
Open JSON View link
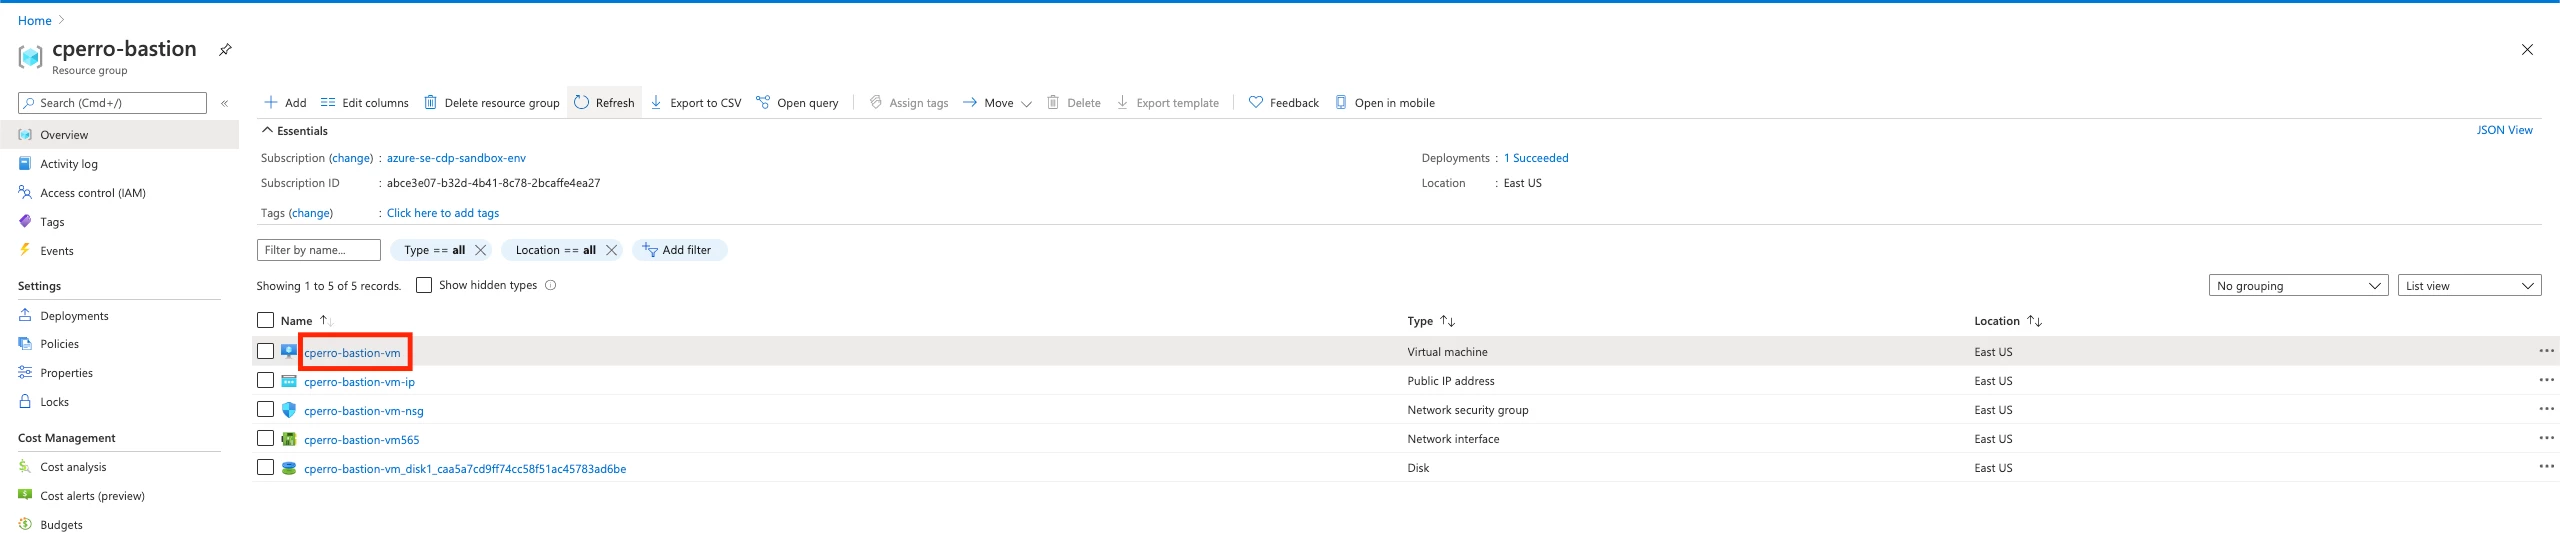point(2504,130)
